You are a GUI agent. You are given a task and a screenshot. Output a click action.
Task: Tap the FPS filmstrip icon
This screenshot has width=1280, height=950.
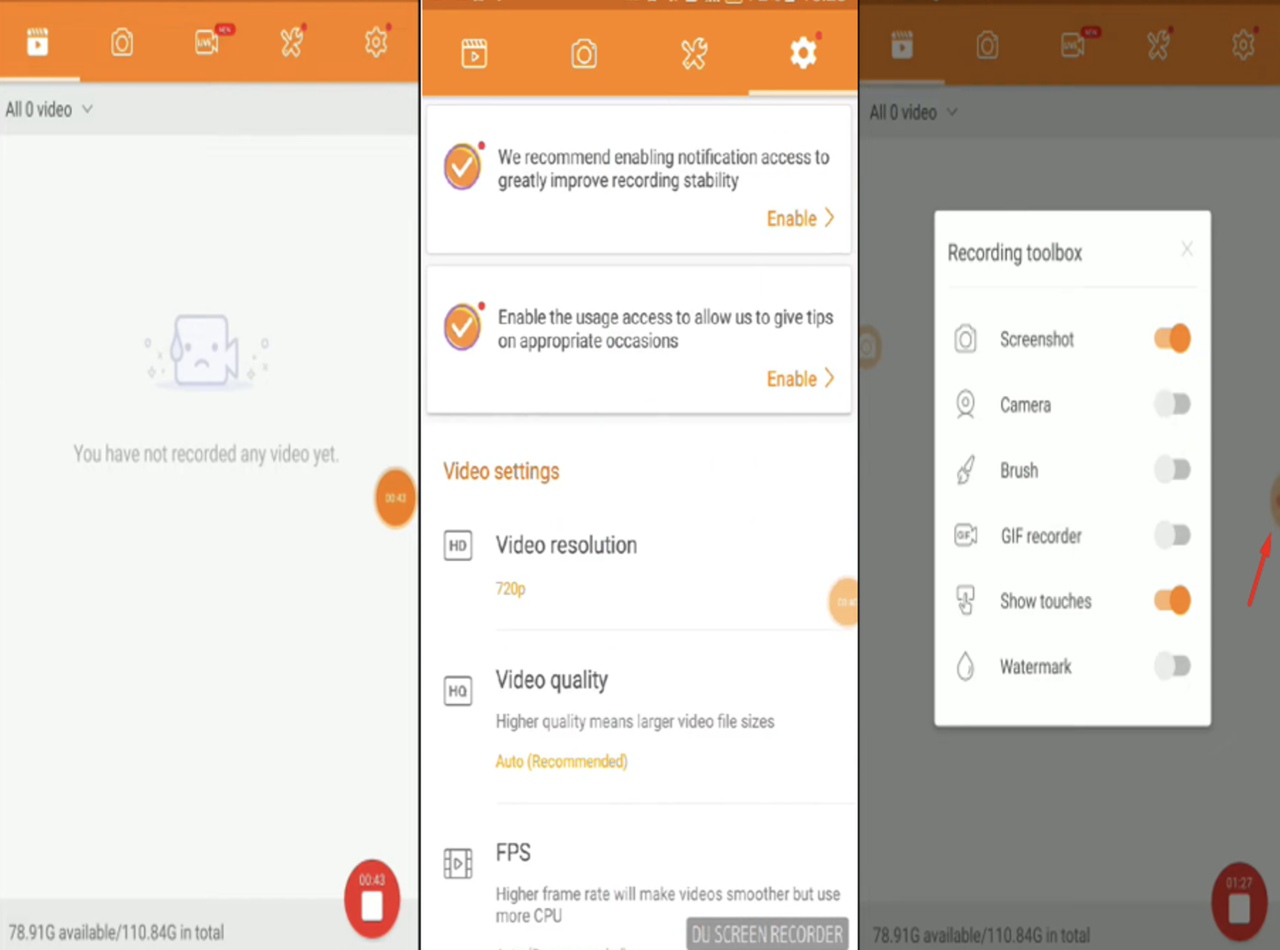[x=457, y=863]
